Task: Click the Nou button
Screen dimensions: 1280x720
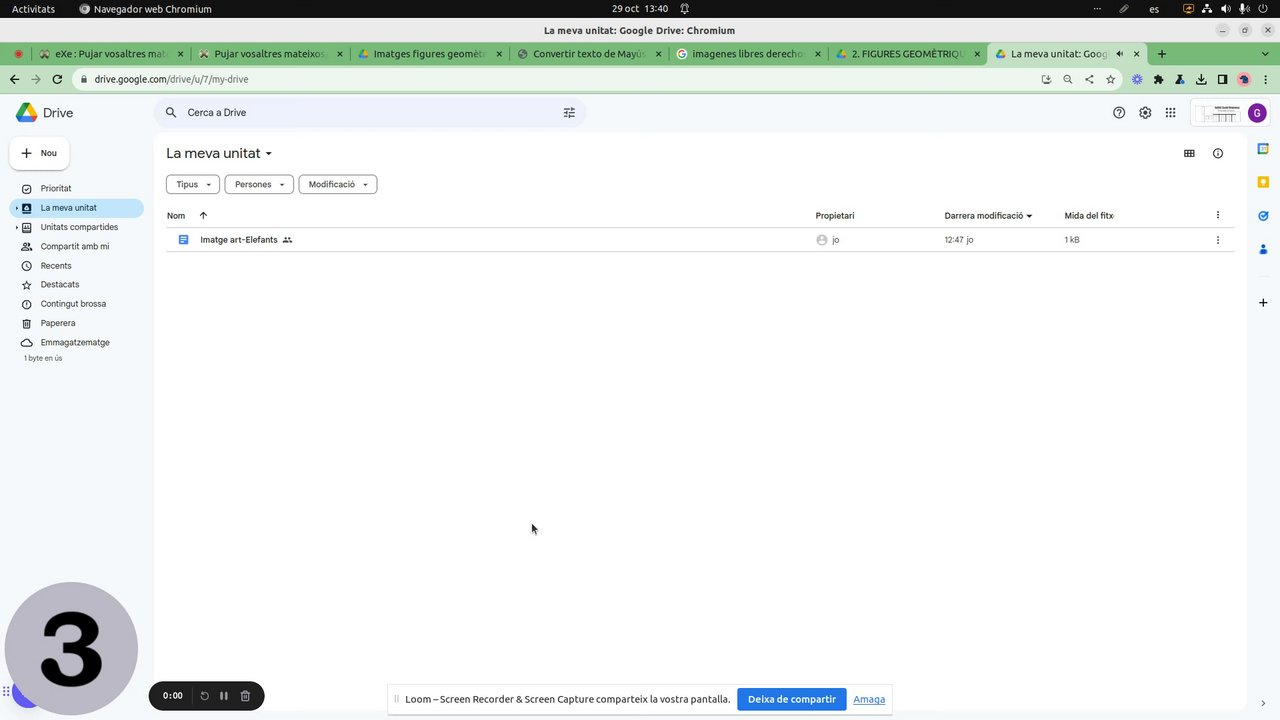Action: coord(40,153)
